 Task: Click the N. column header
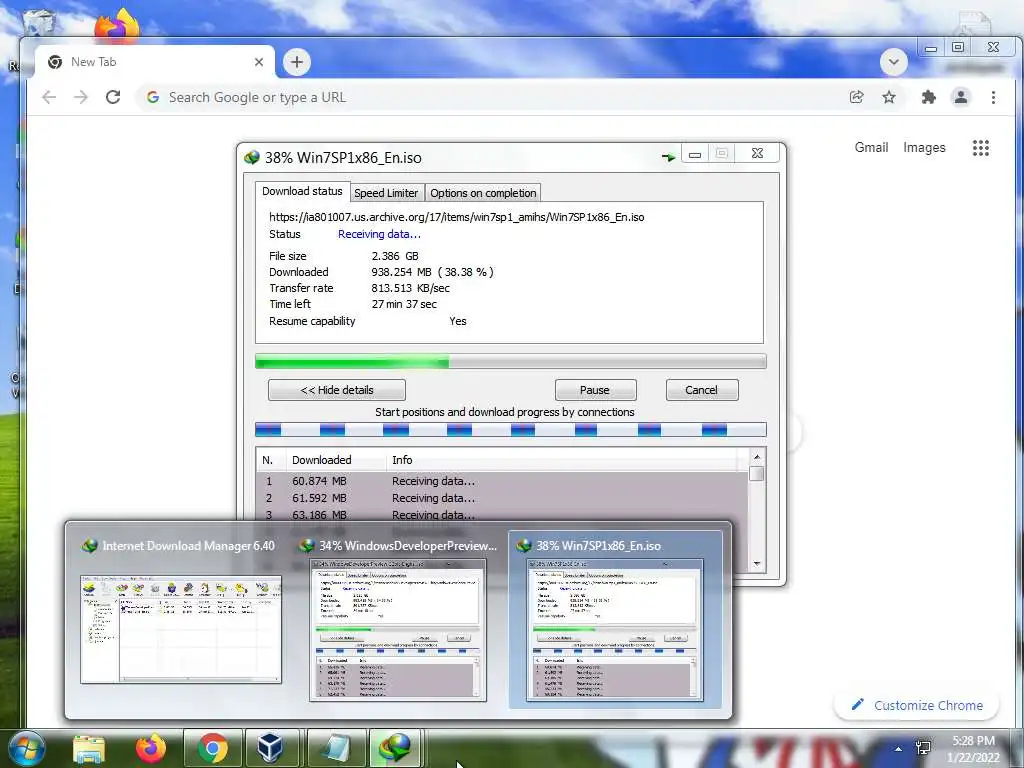pos(271,460)
